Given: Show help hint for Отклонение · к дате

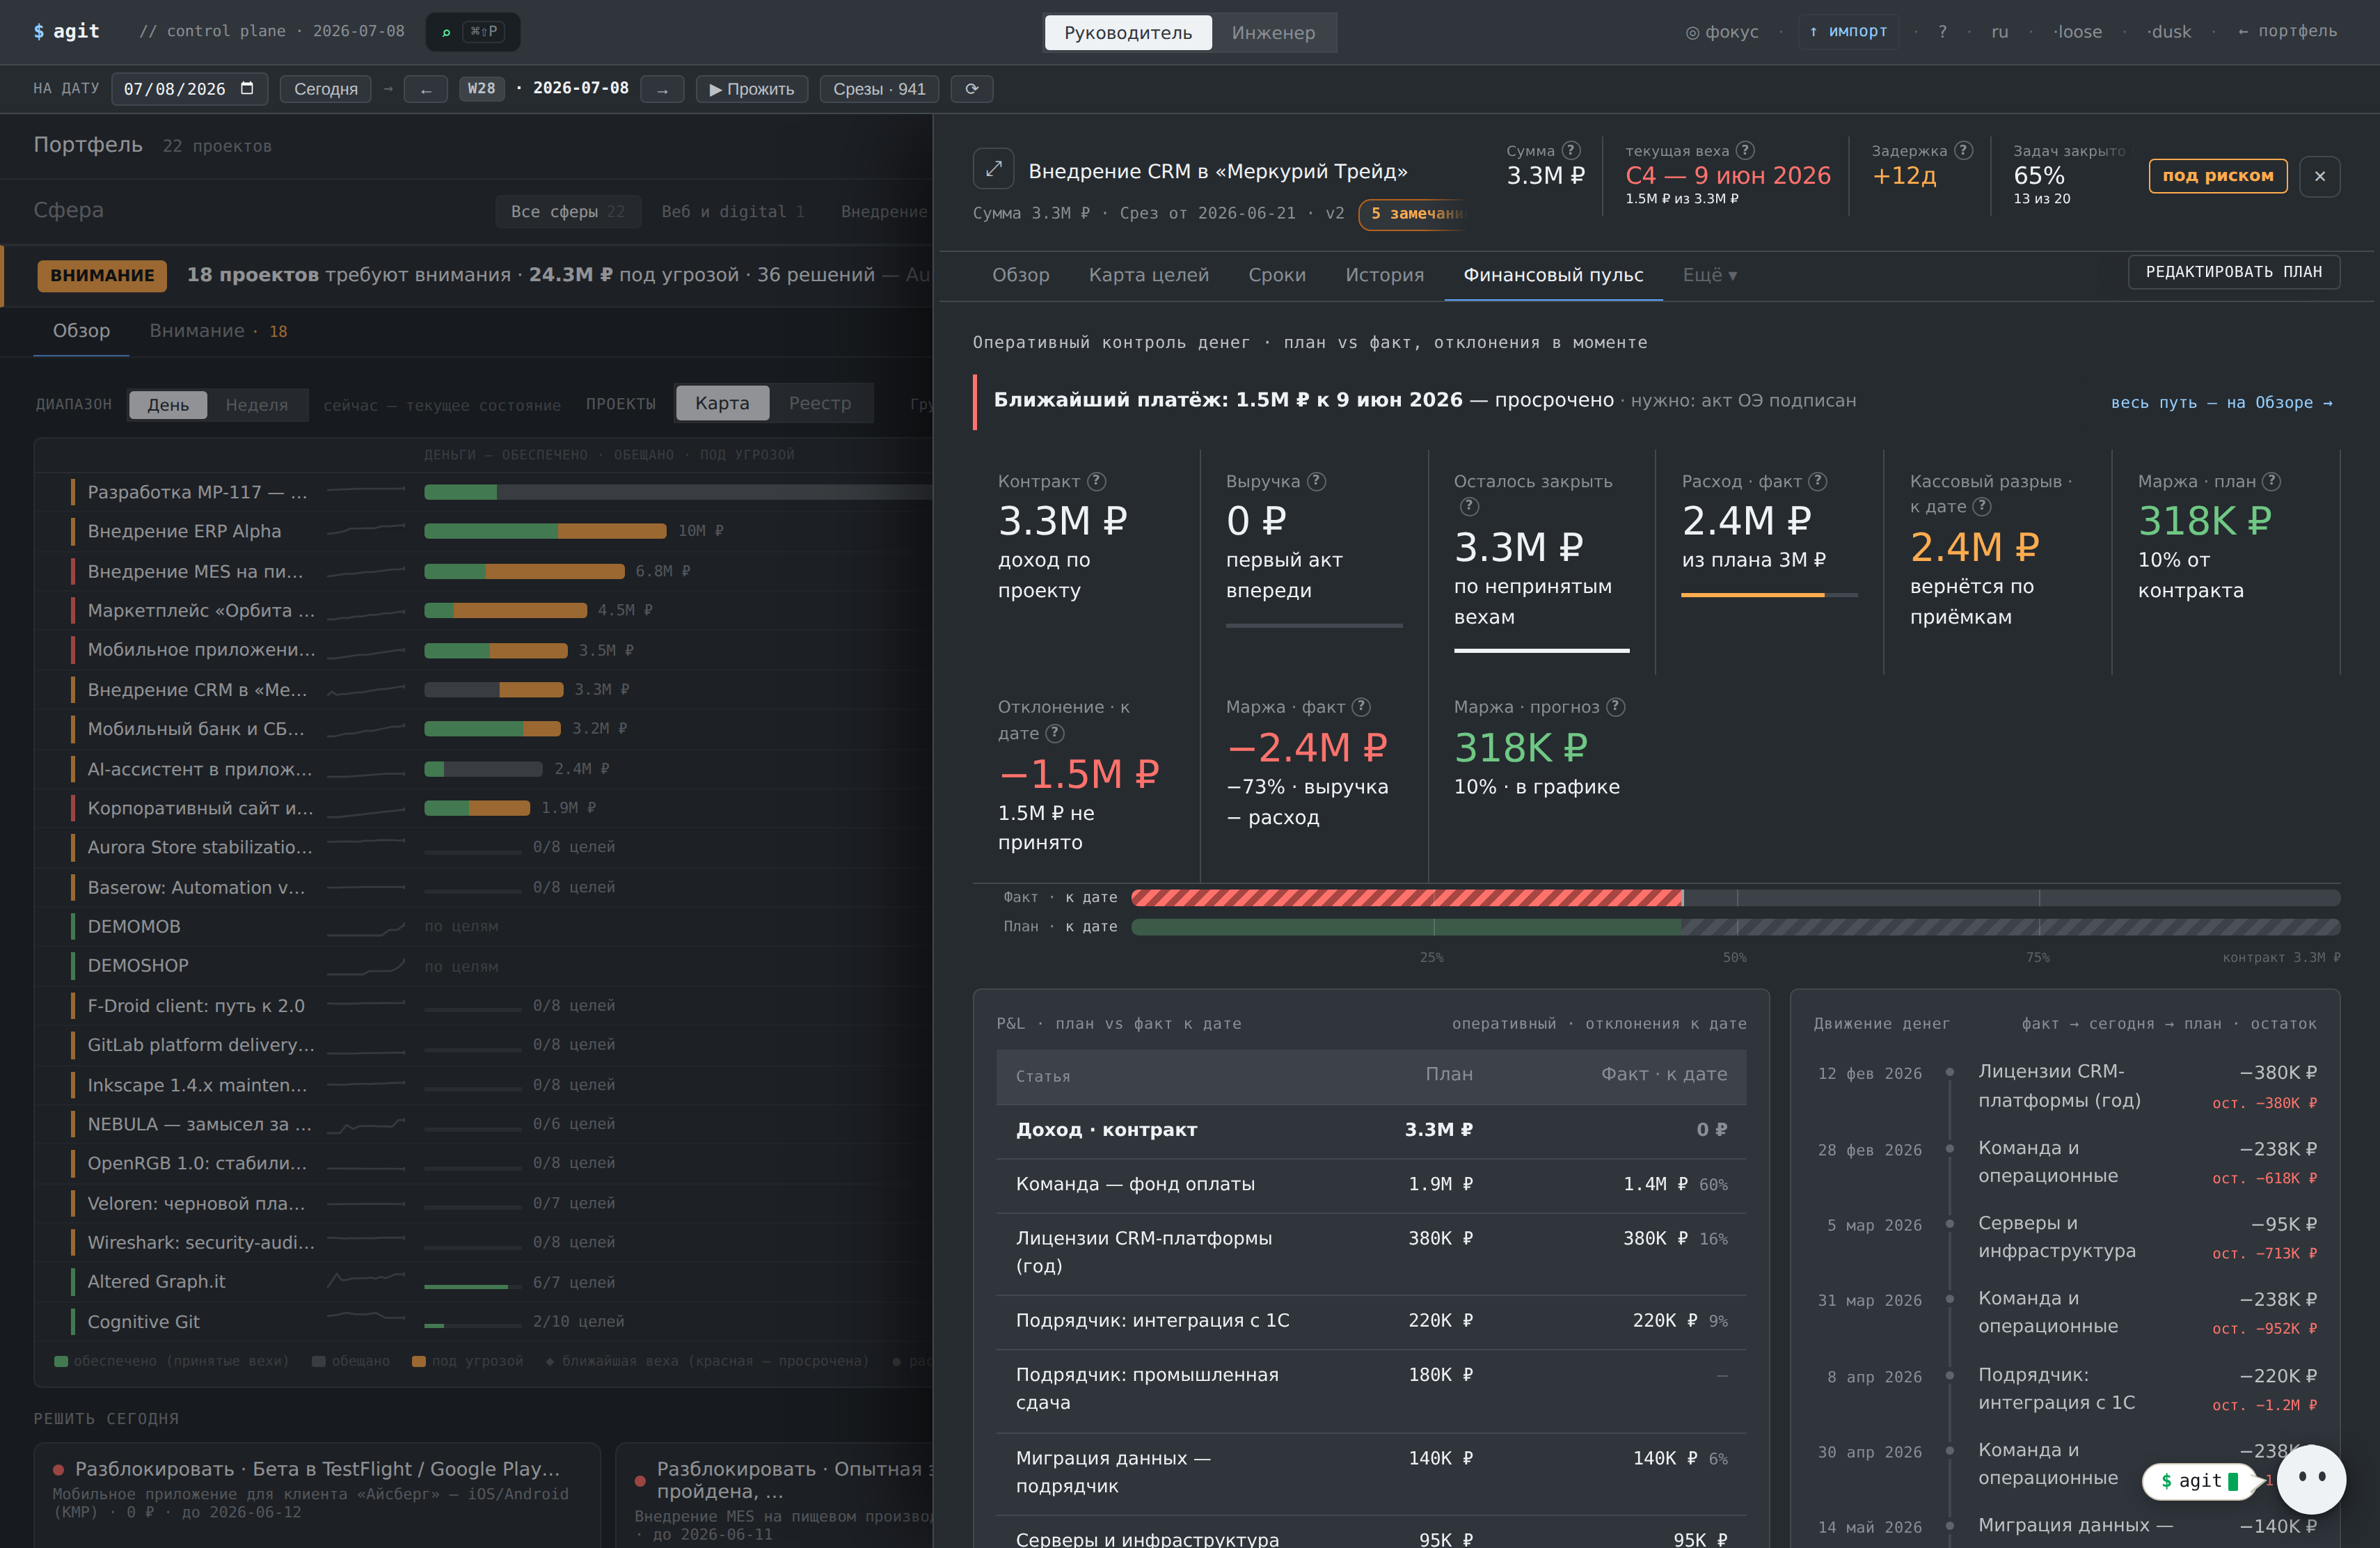Looking at the screenshot, I should tap(1055, 733).
